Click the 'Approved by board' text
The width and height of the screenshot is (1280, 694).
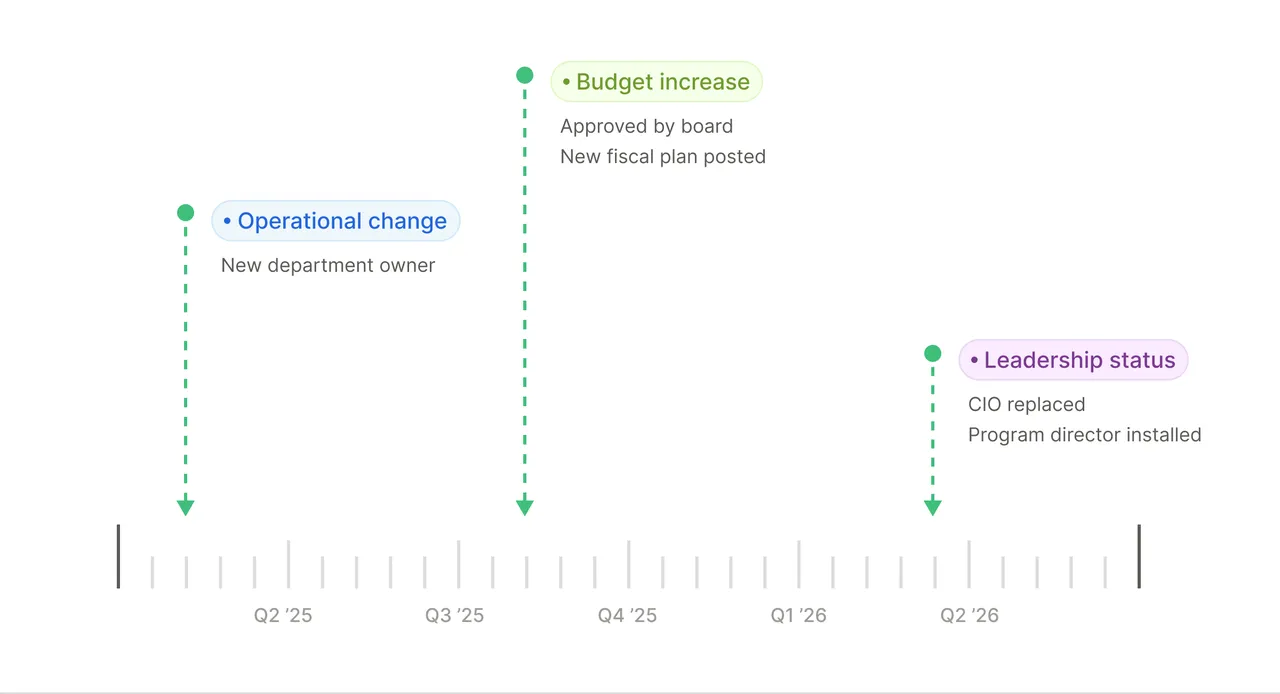pos(647,126)
